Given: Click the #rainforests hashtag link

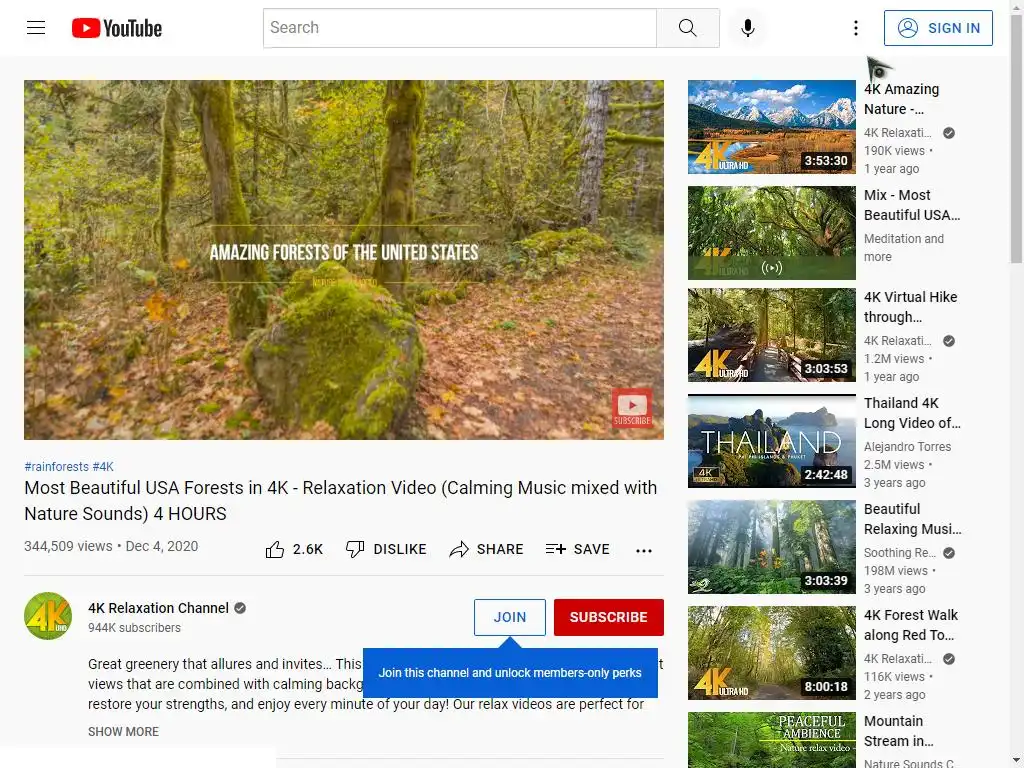Looking at the screenshot, I should click(x=56, y=466).
